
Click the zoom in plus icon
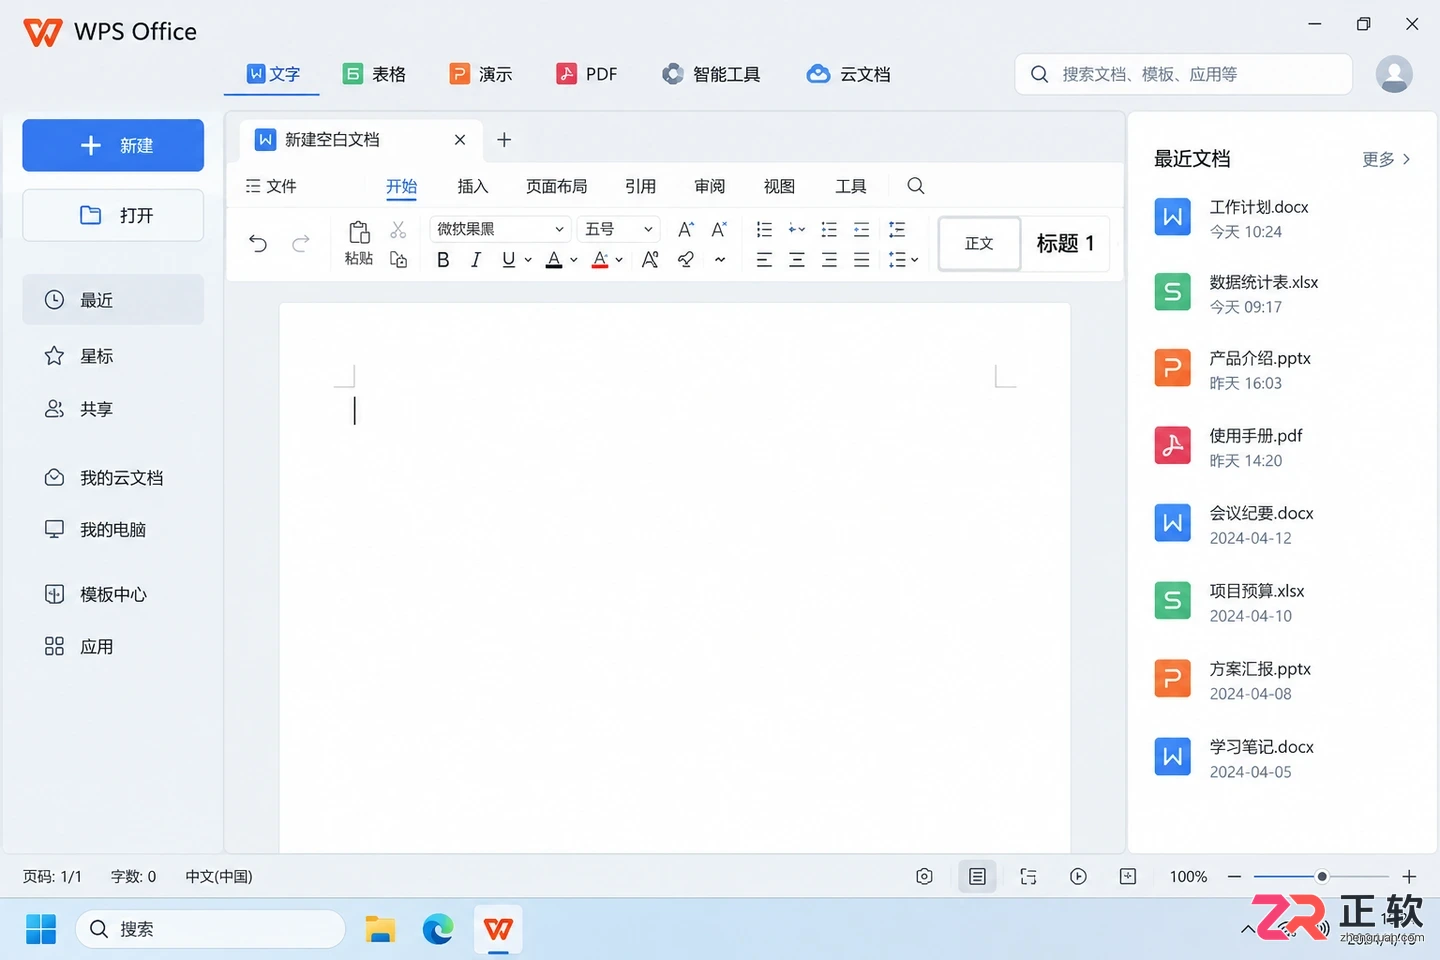coord(1409,876)
